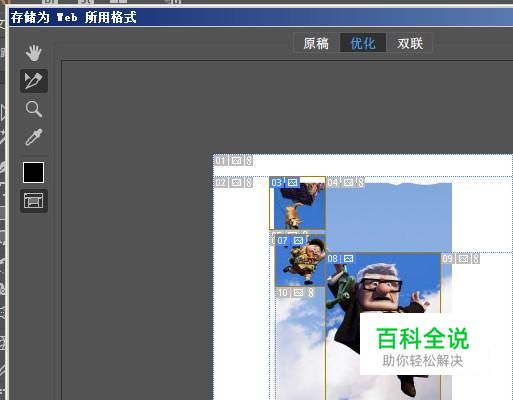Click the slice 09 number badge
Screen dimensions: 513x400
(448, 259)
